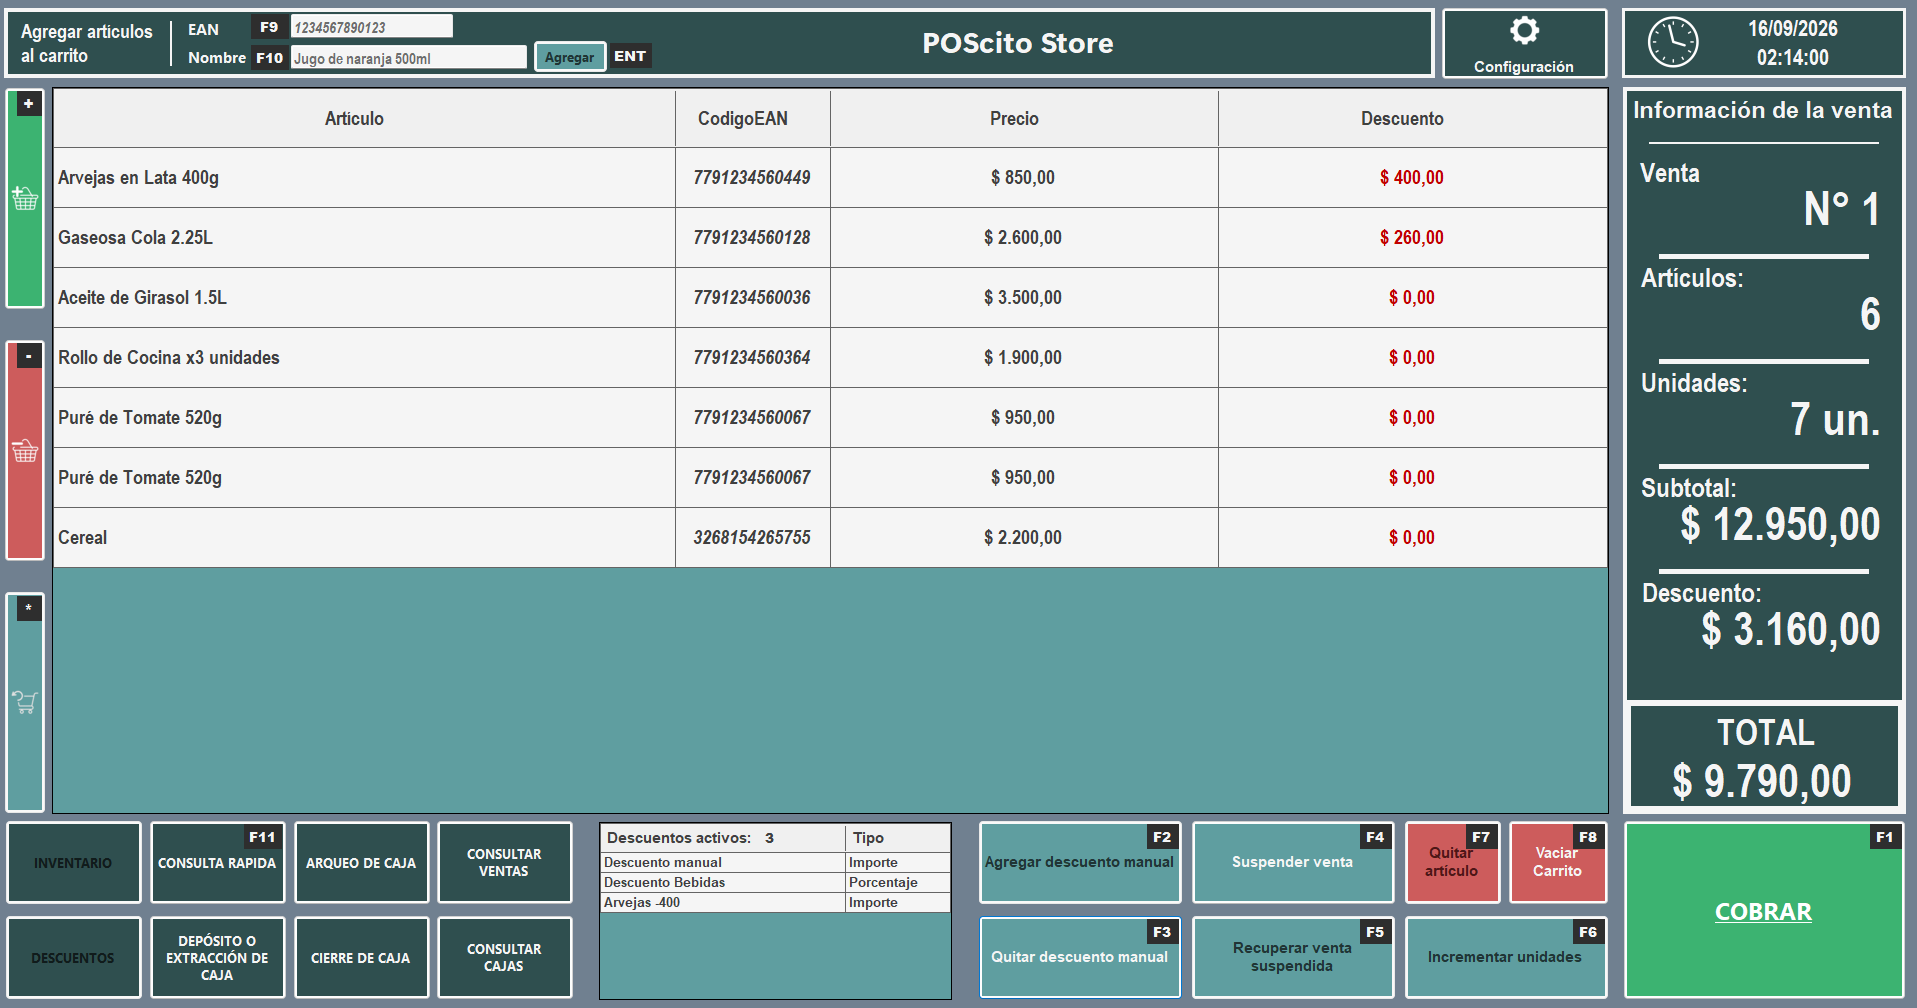Click the COBRAR button
Viewport: 1917px width, 1008px height.
1764,911
